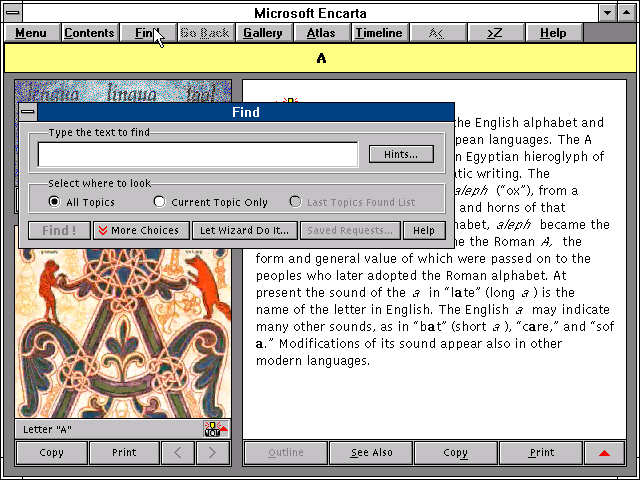Open the Find dialog system menu box
The height and width of the screenshot is (480, 640).
28,112
